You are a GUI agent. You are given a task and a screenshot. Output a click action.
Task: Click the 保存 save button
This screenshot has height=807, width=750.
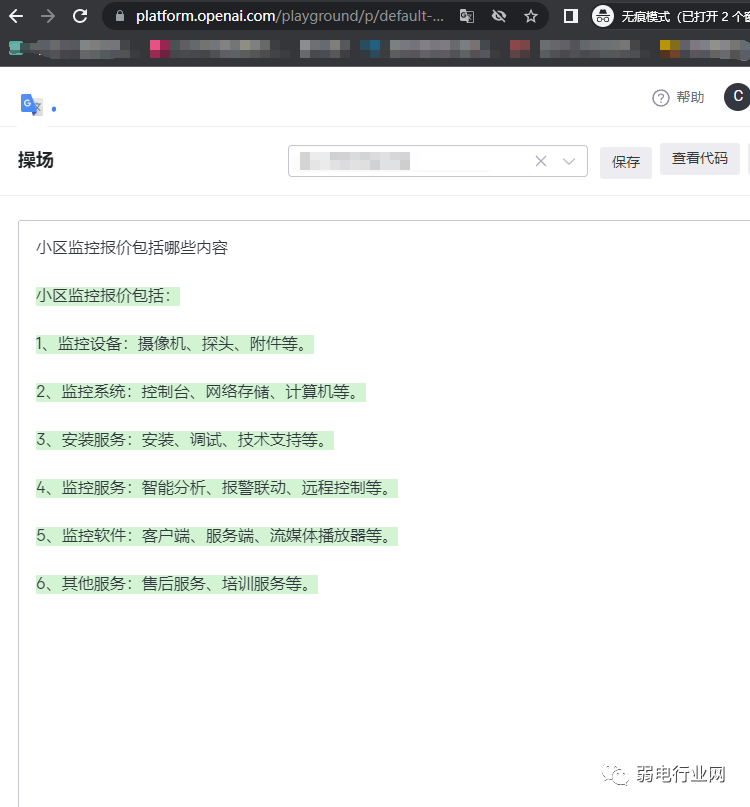[x=626, y=162]
